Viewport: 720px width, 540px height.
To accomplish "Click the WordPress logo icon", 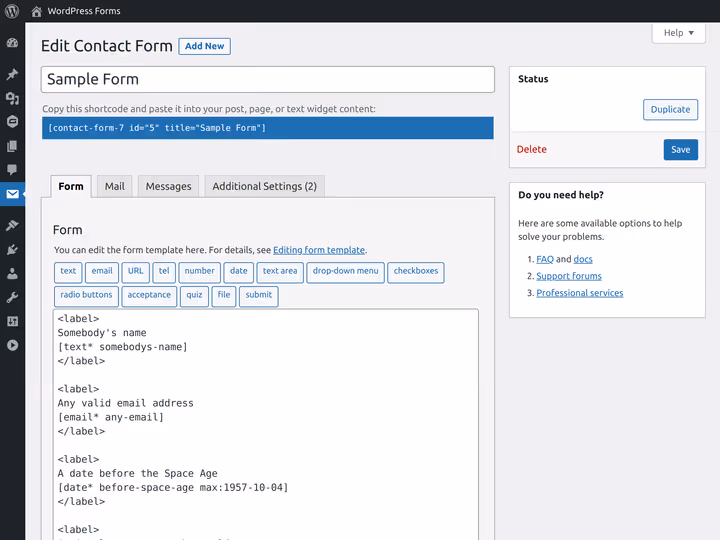I will (x=12, y=11).
